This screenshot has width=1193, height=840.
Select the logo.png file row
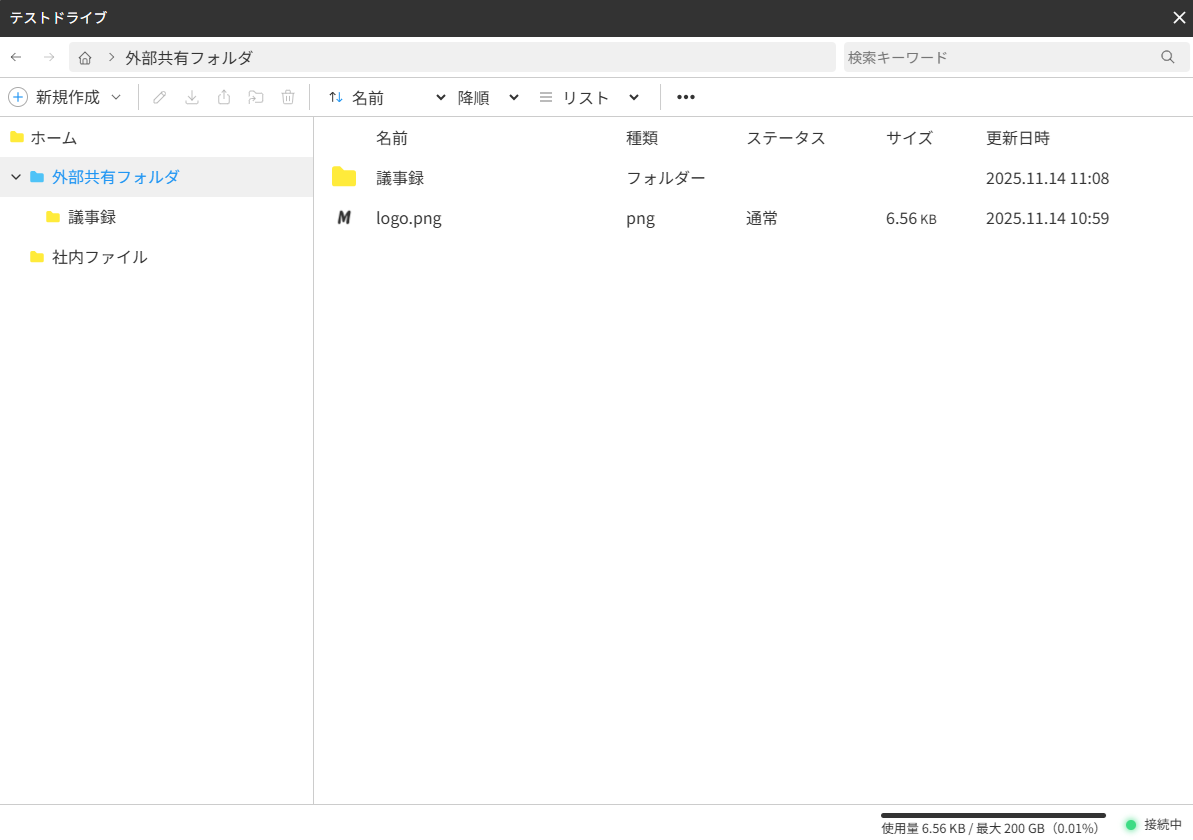(x=408, y=218)
